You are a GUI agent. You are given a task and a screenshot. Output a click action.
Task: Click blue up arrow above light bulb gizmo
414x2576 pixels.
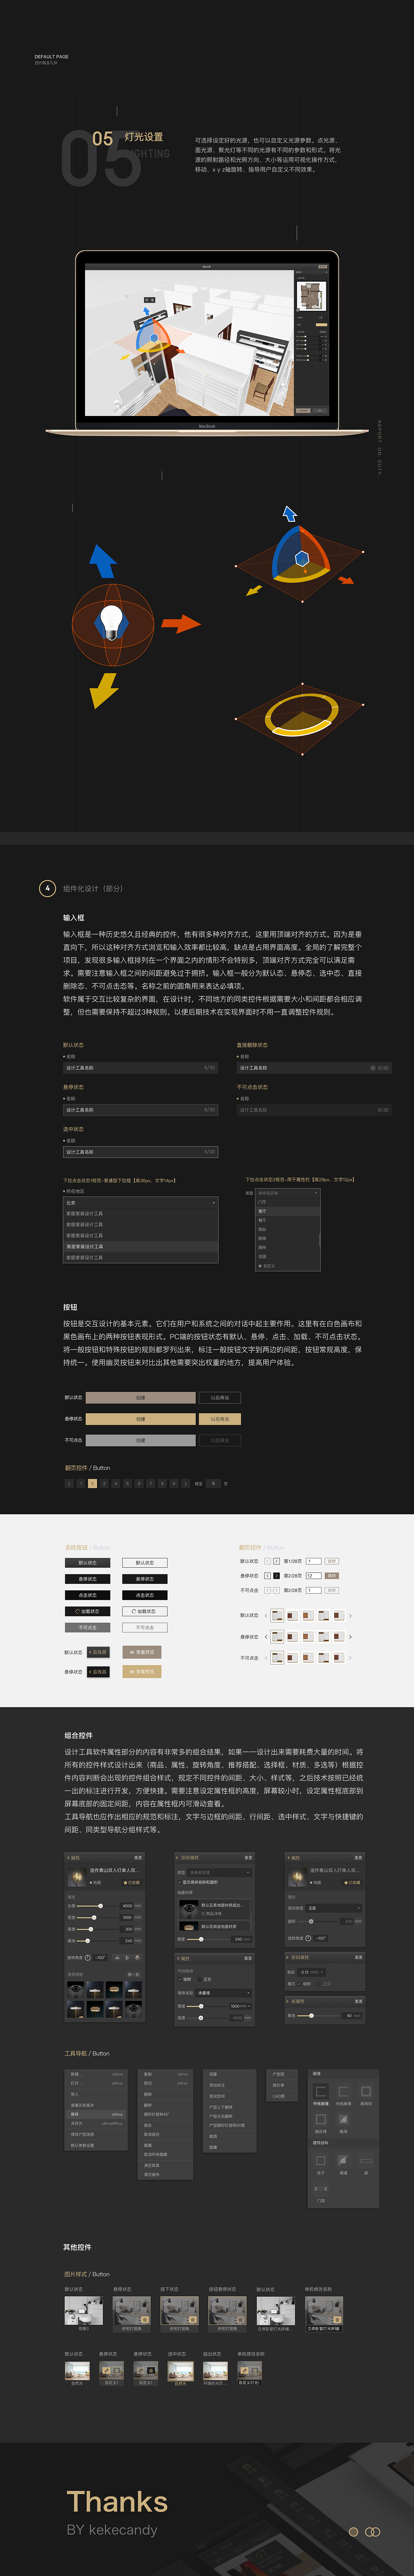click(103, 561)
